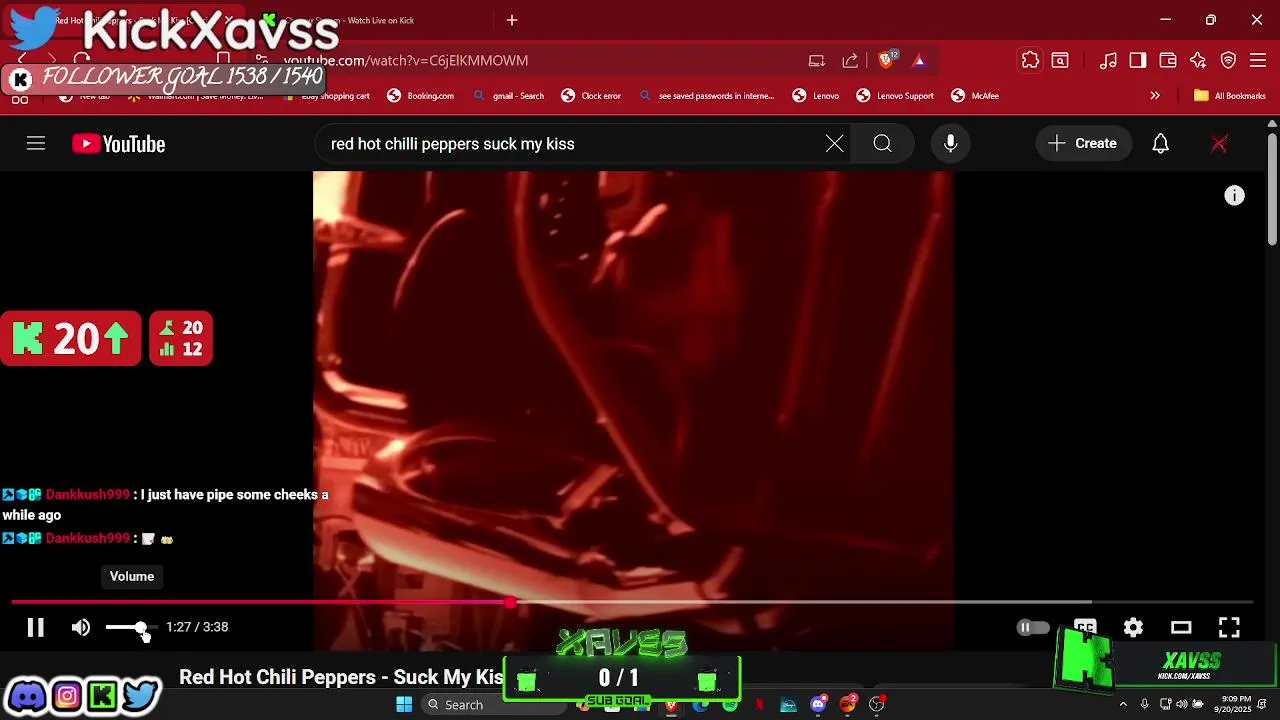
Task: Open system volume tray icon
Action: tap(1182, 705)
